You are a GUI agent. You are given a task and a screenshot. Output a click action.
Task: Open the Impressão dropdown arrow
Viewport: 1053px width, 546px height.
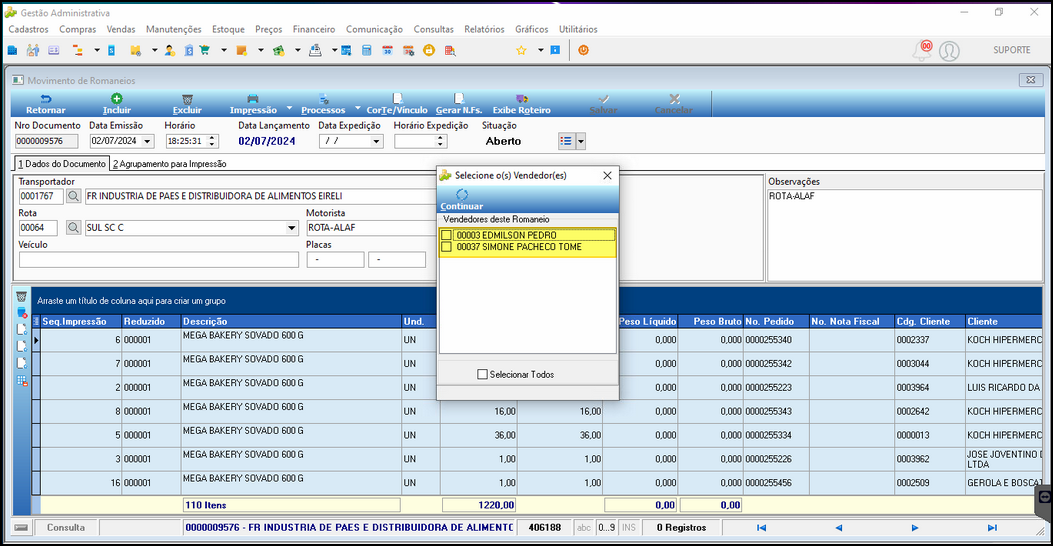(x=289, y=107)
